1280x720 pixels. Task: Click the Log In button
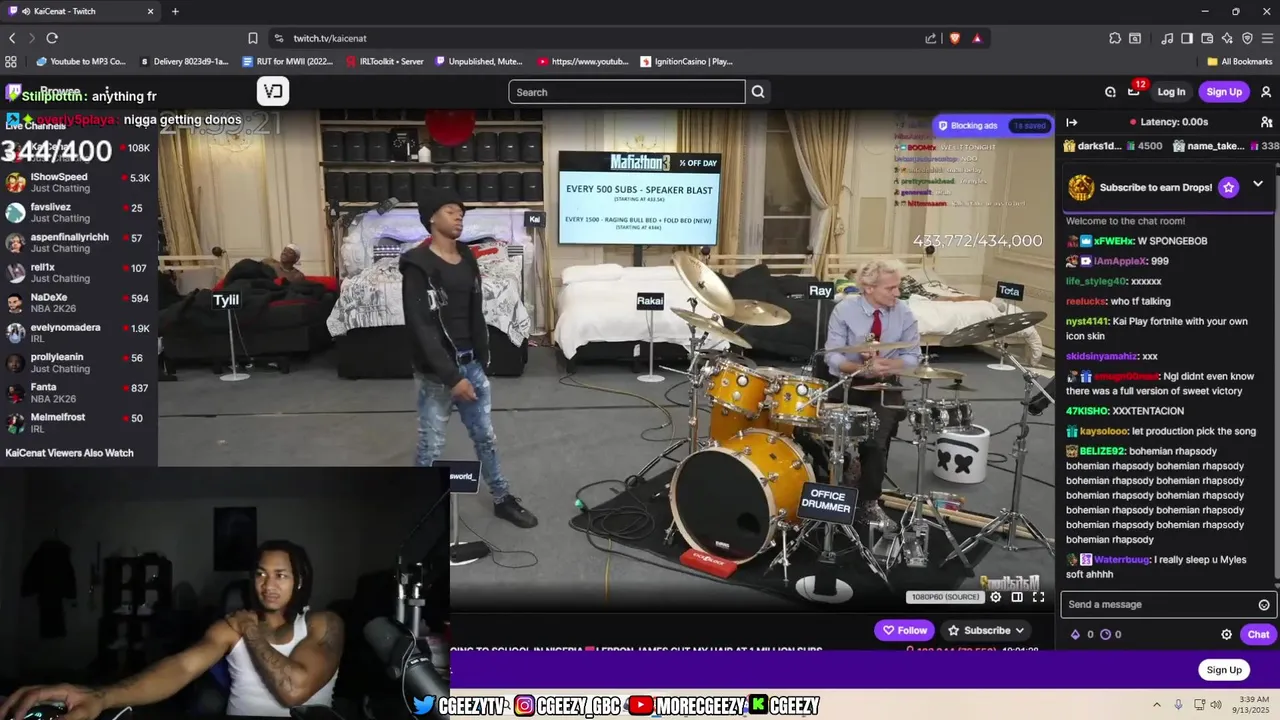1171,92
